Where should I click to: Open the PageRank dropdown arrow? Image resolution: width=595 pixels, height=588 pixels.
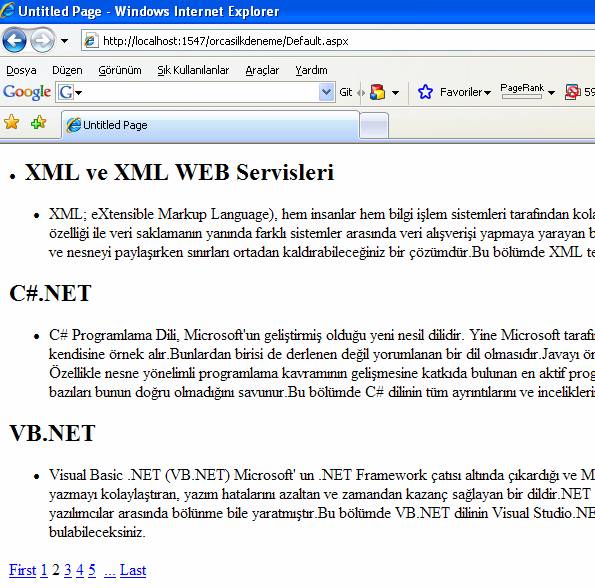(551, 92)
